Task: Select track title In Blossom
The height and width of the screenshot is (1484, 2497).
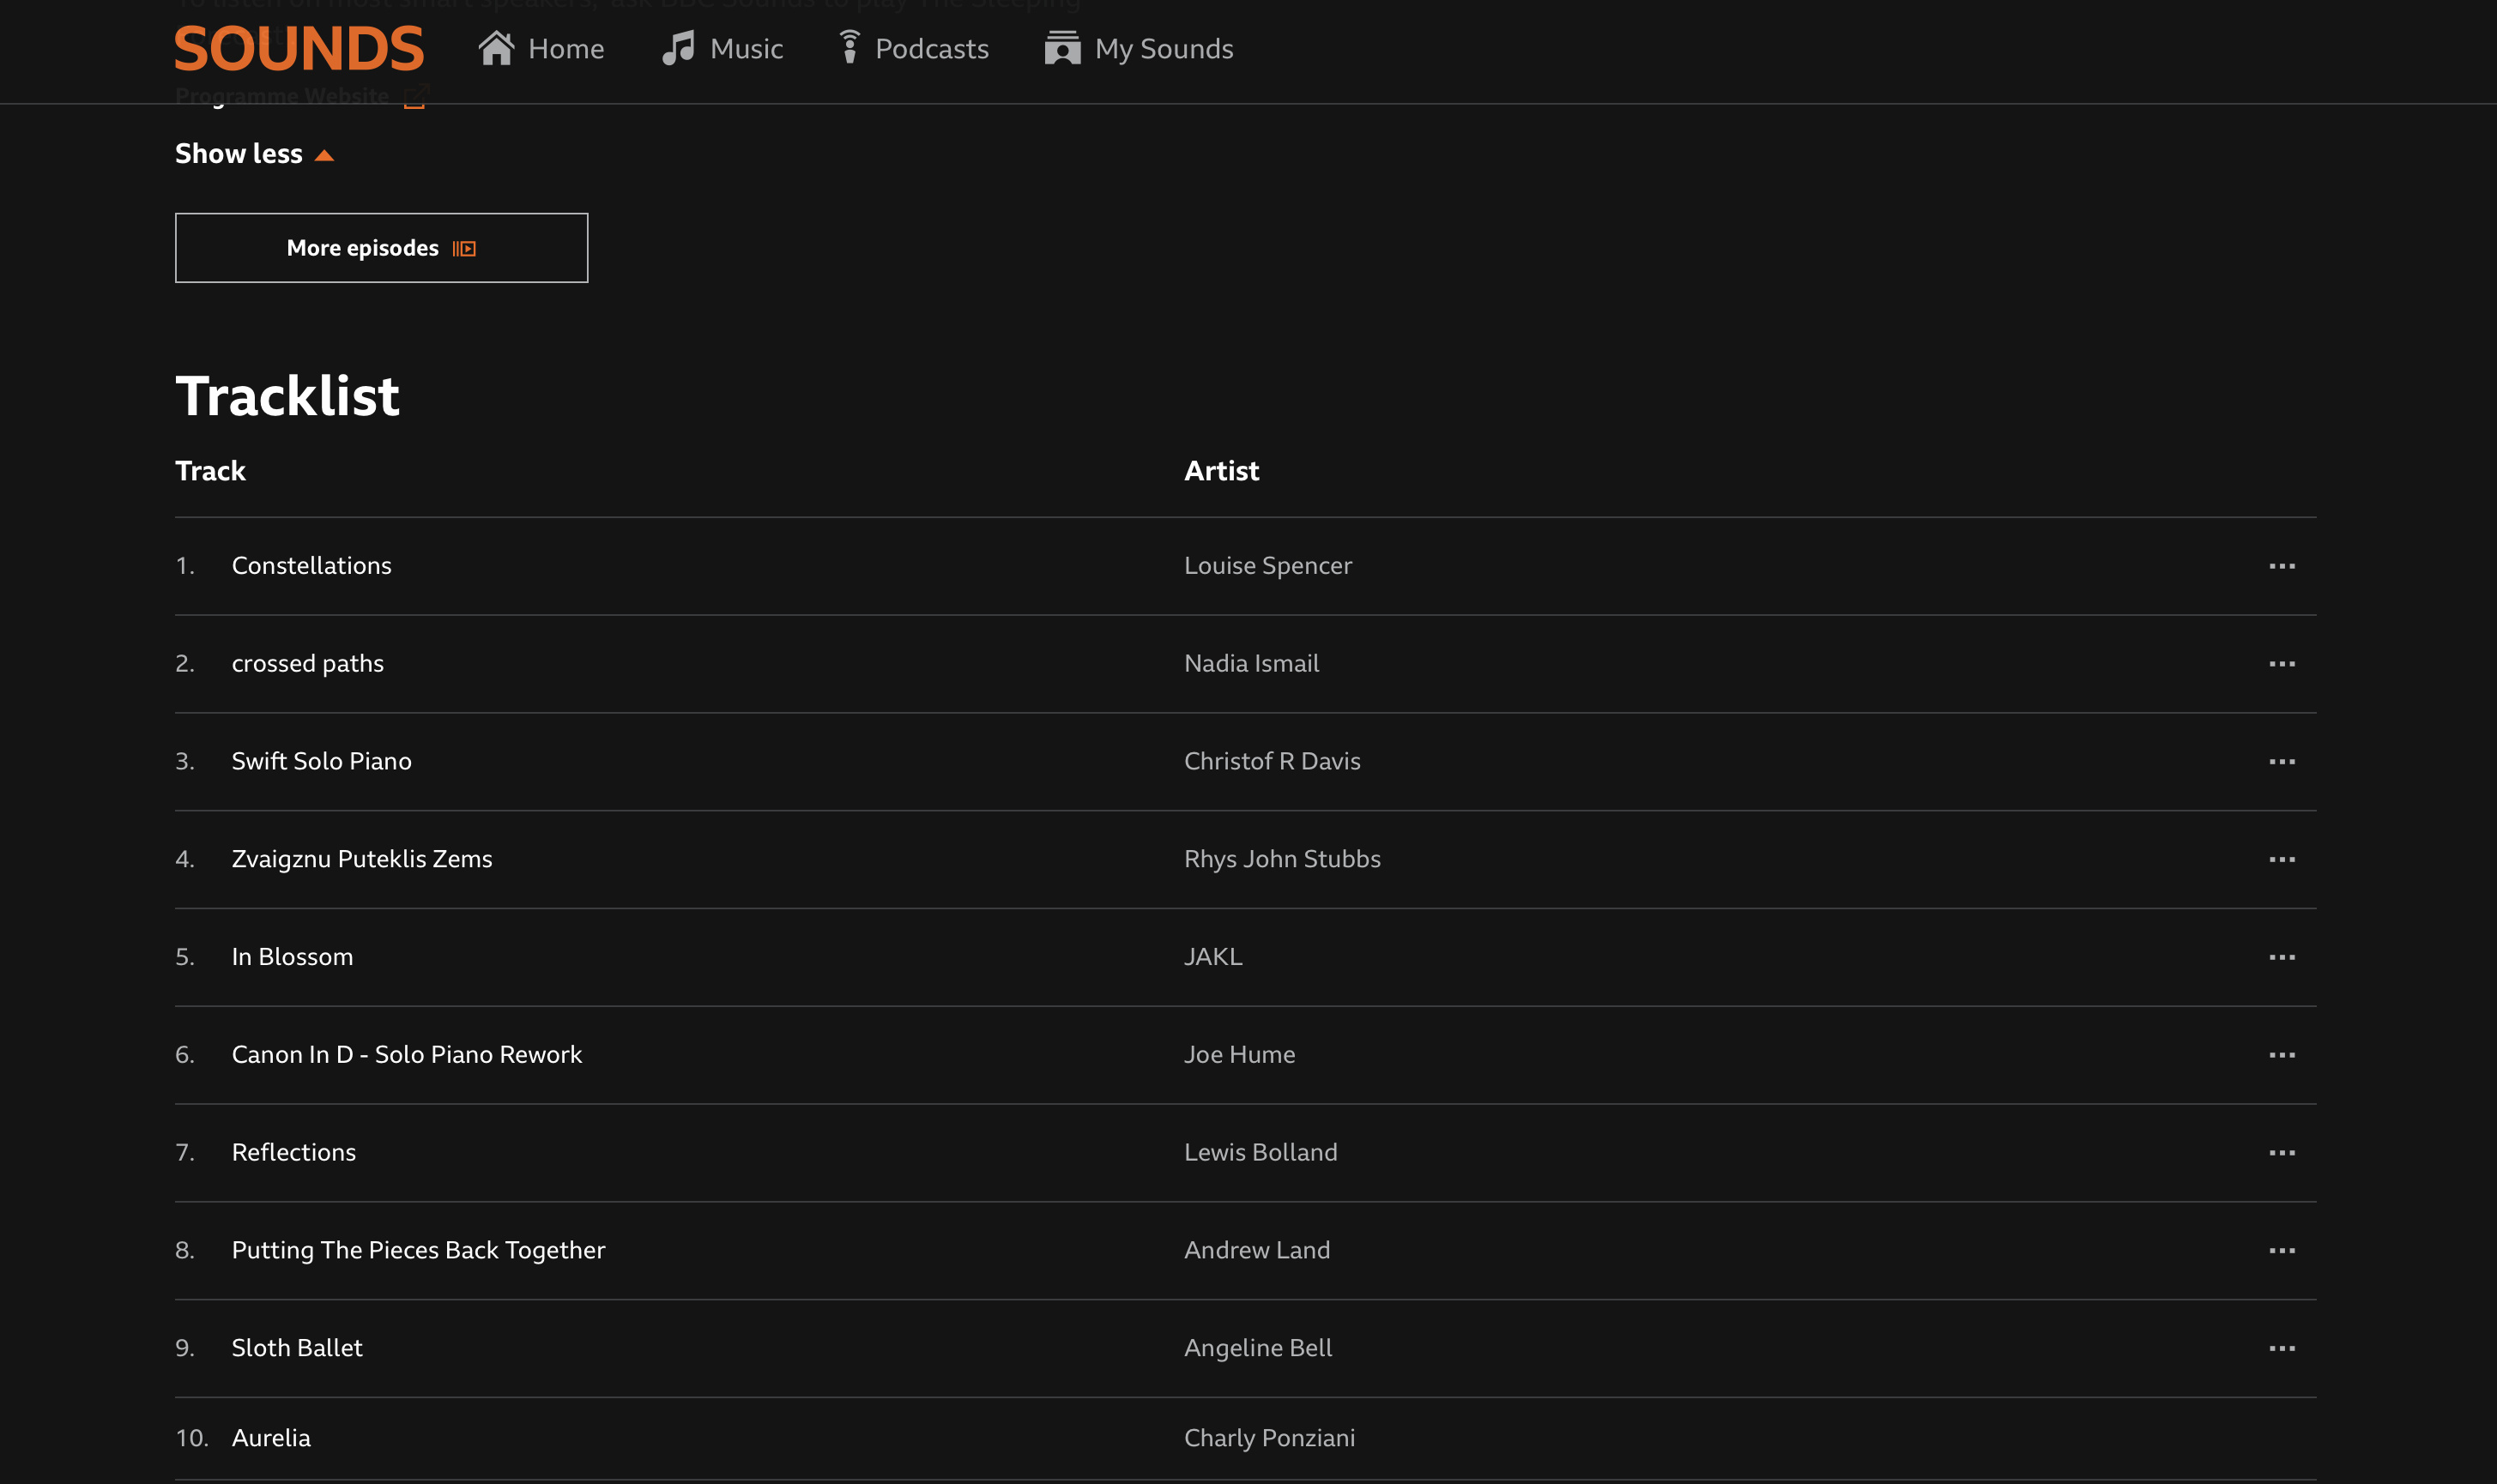Action: (x=292, y=957)
